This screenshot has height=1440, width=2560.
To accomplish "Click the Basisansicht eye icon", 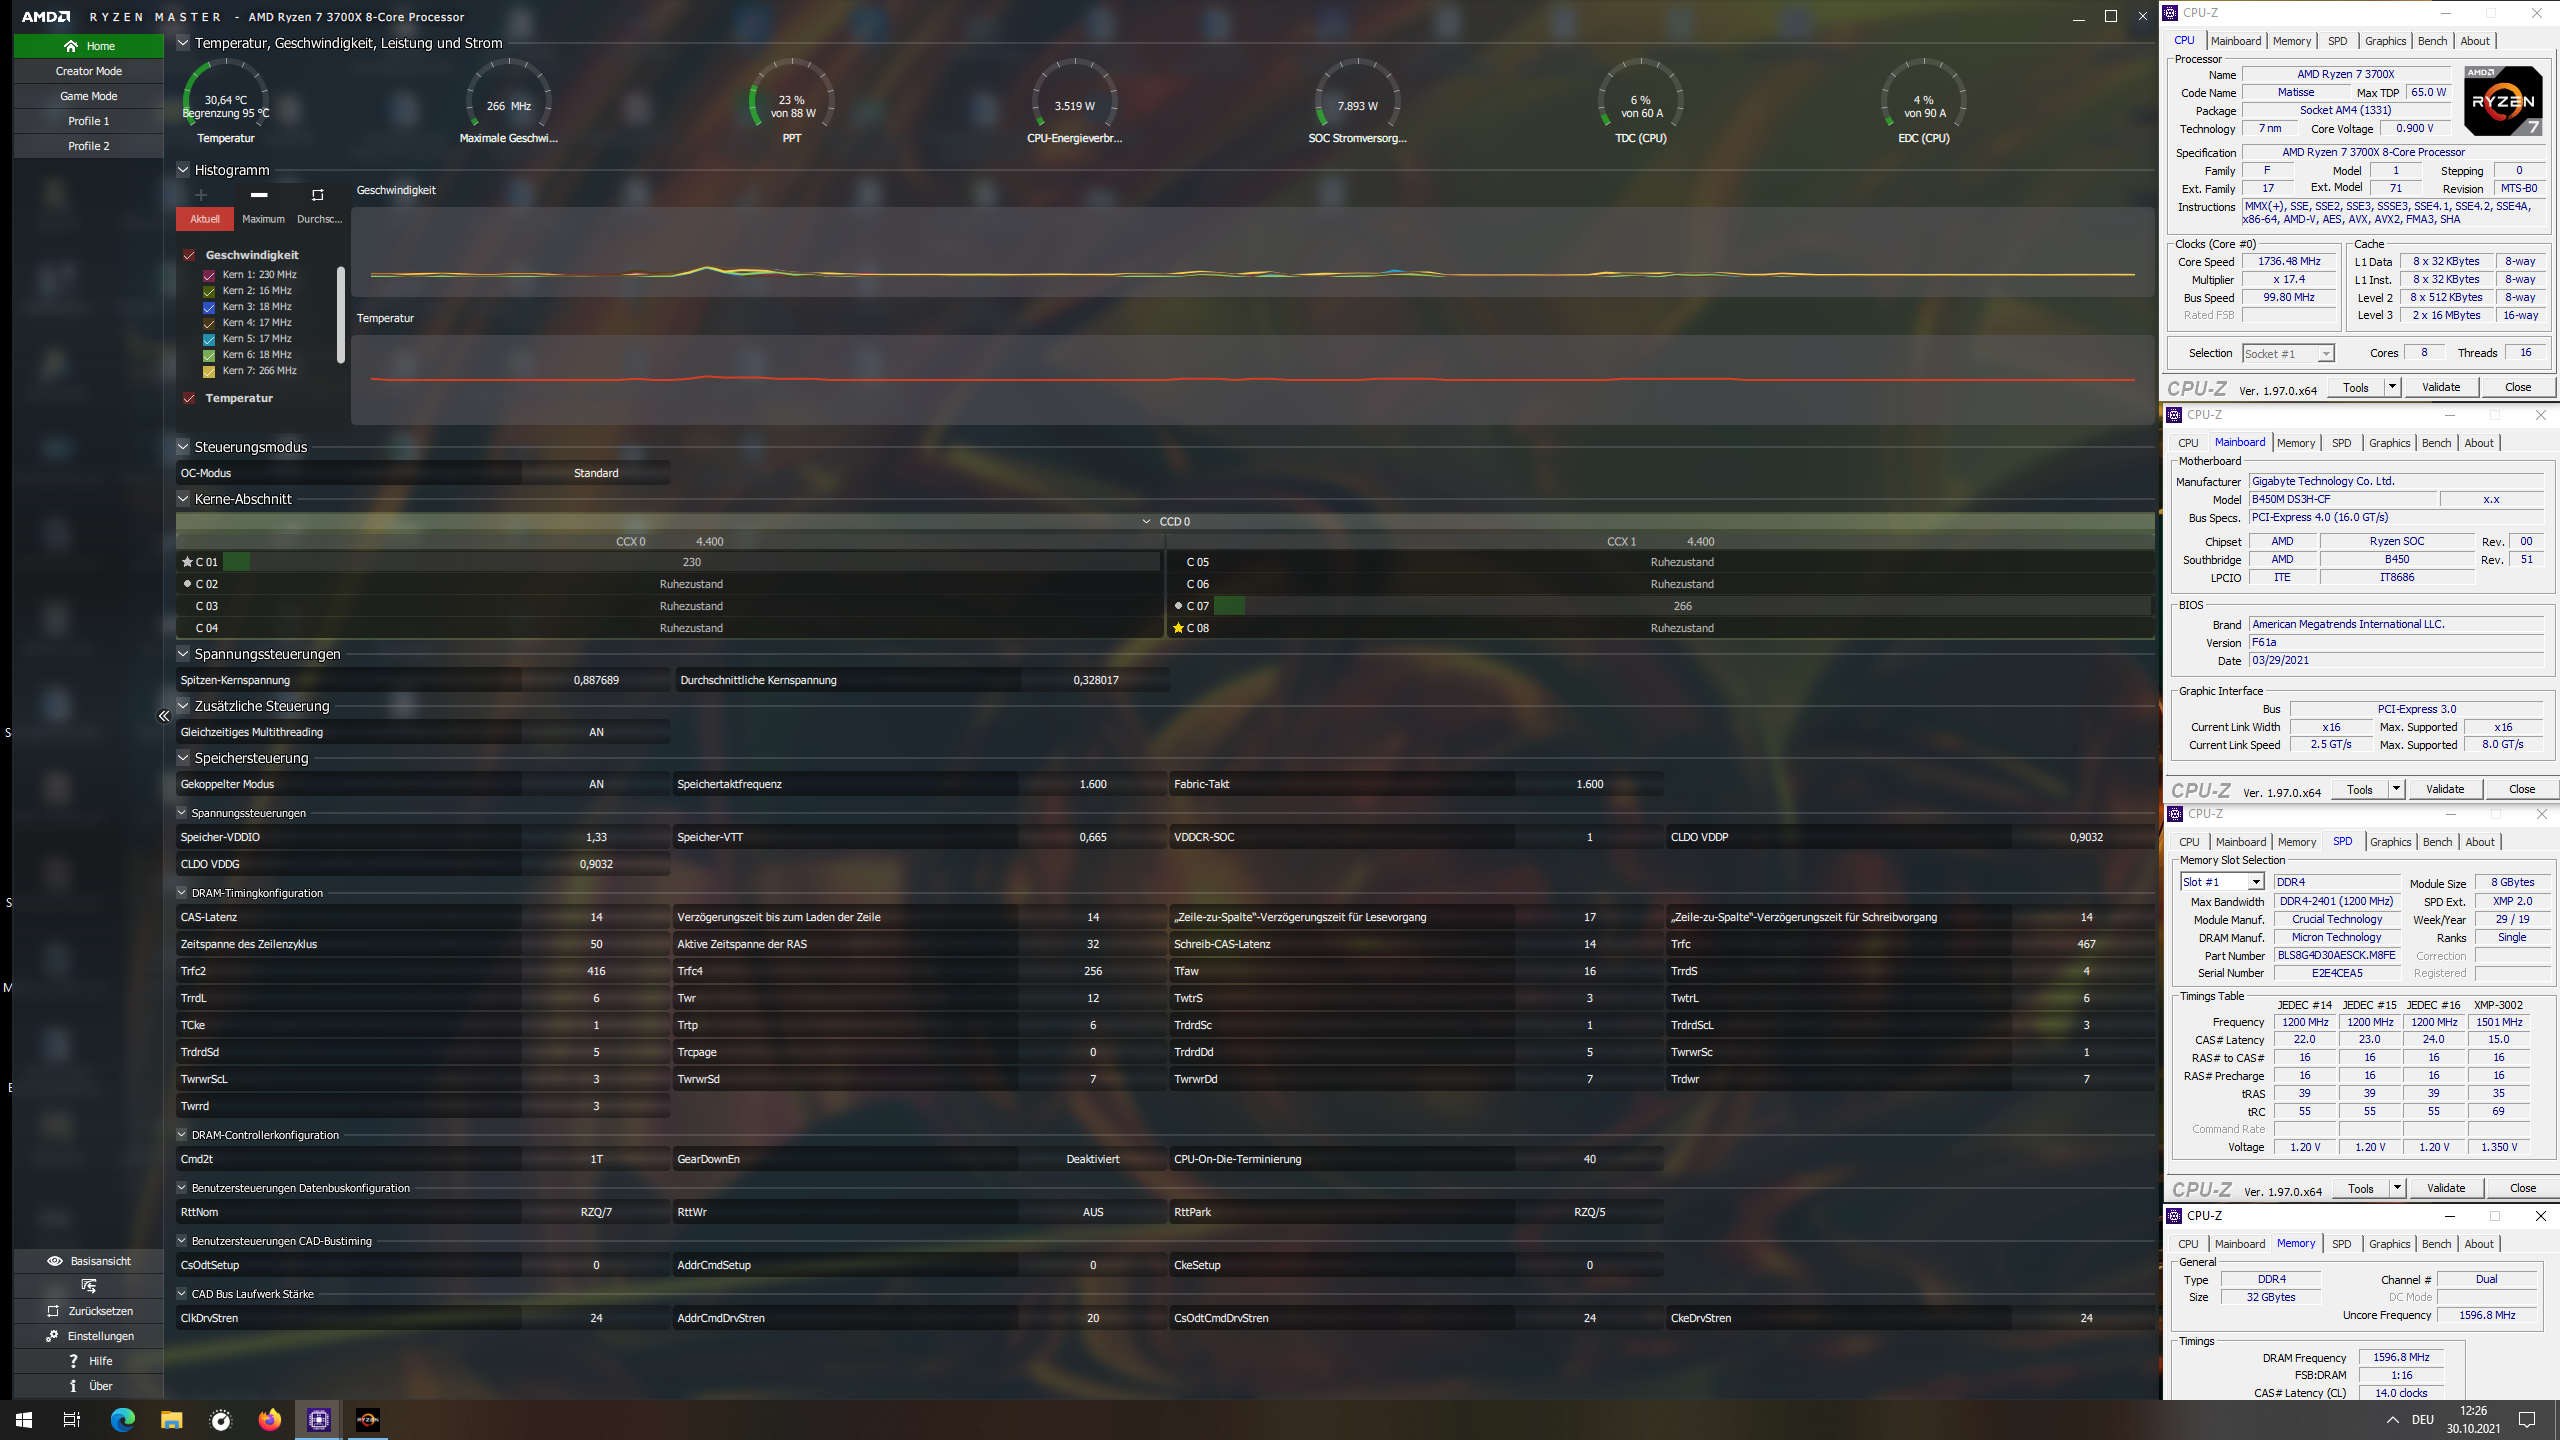I will click(55, 1261).
